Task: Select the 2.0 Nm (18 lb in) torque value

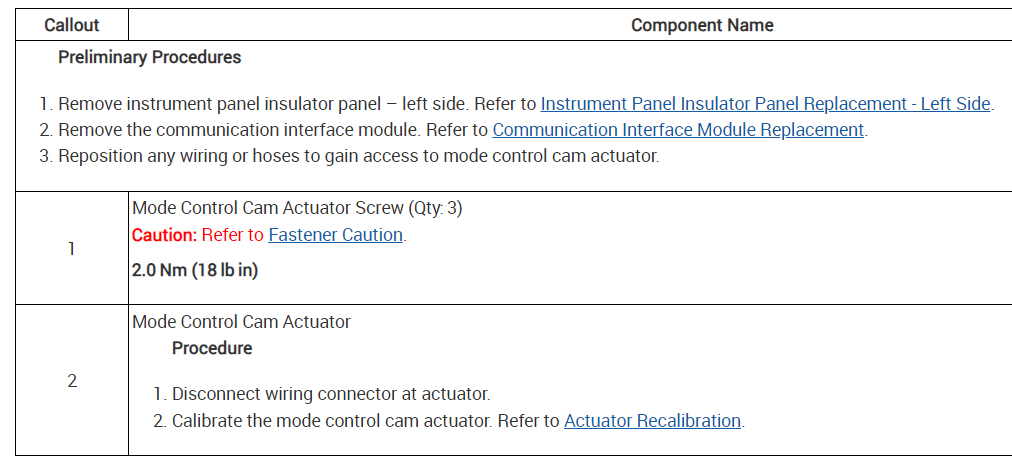Action: click(195, 271)
